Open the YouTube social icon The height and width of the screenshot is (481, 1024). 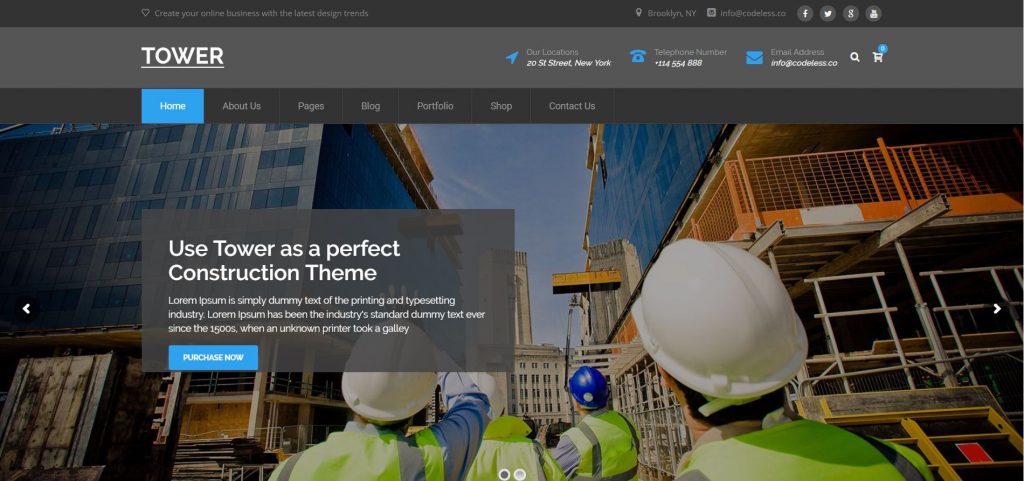(873, 13)
